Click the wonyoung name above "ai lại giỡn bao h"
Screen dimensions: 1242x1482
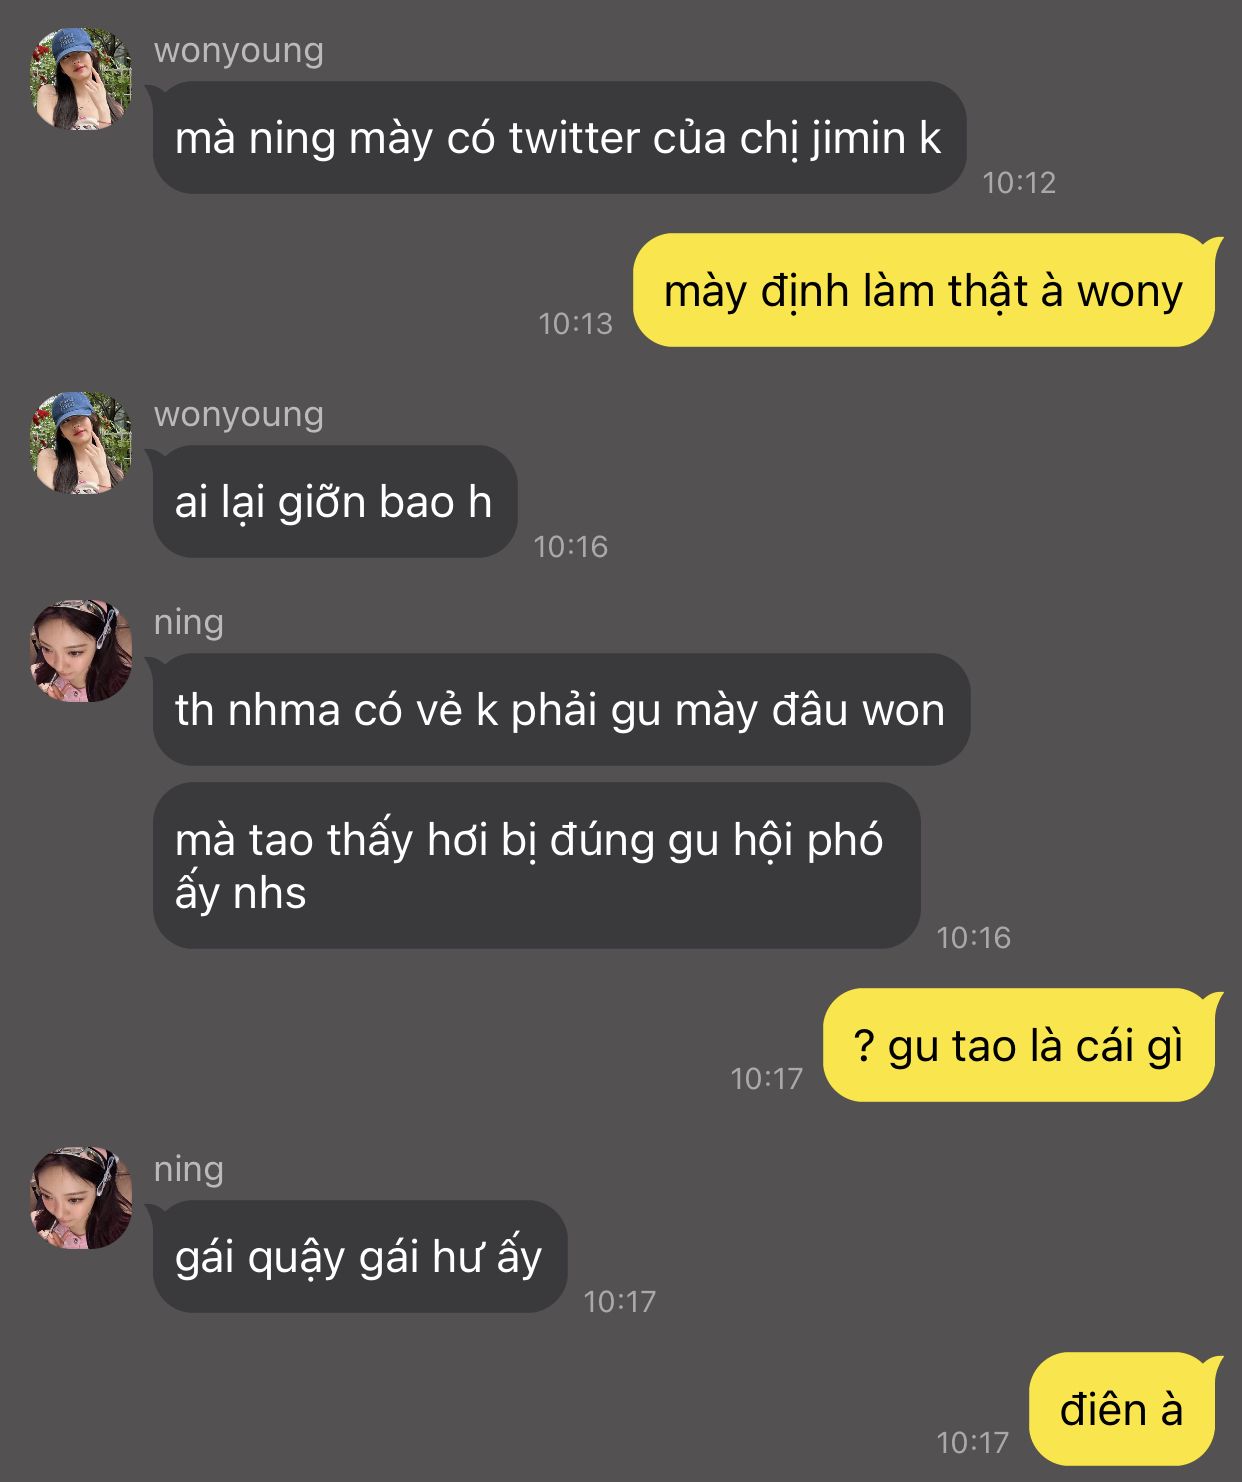[x=239, y=414]
